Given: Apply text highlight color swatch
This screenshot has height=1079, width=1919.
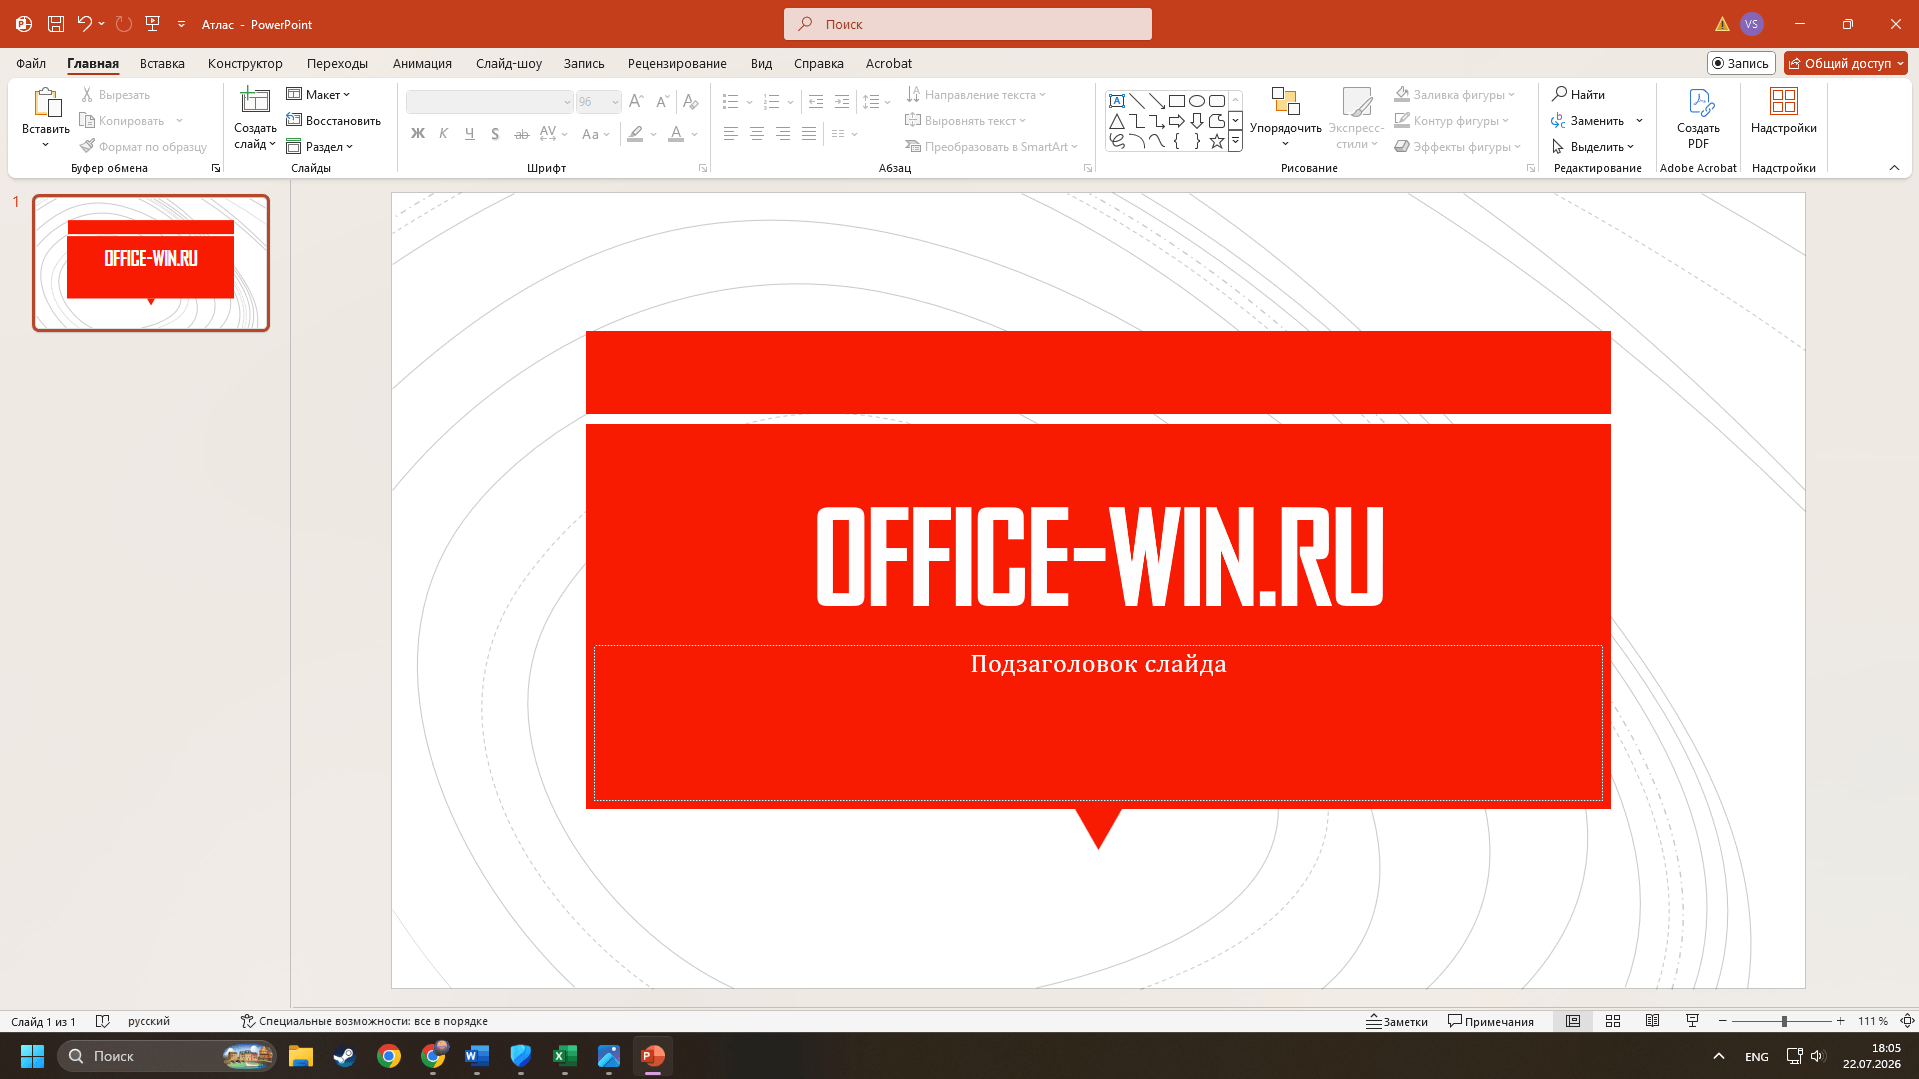Looking at the screenshot, I should [635, 134].
